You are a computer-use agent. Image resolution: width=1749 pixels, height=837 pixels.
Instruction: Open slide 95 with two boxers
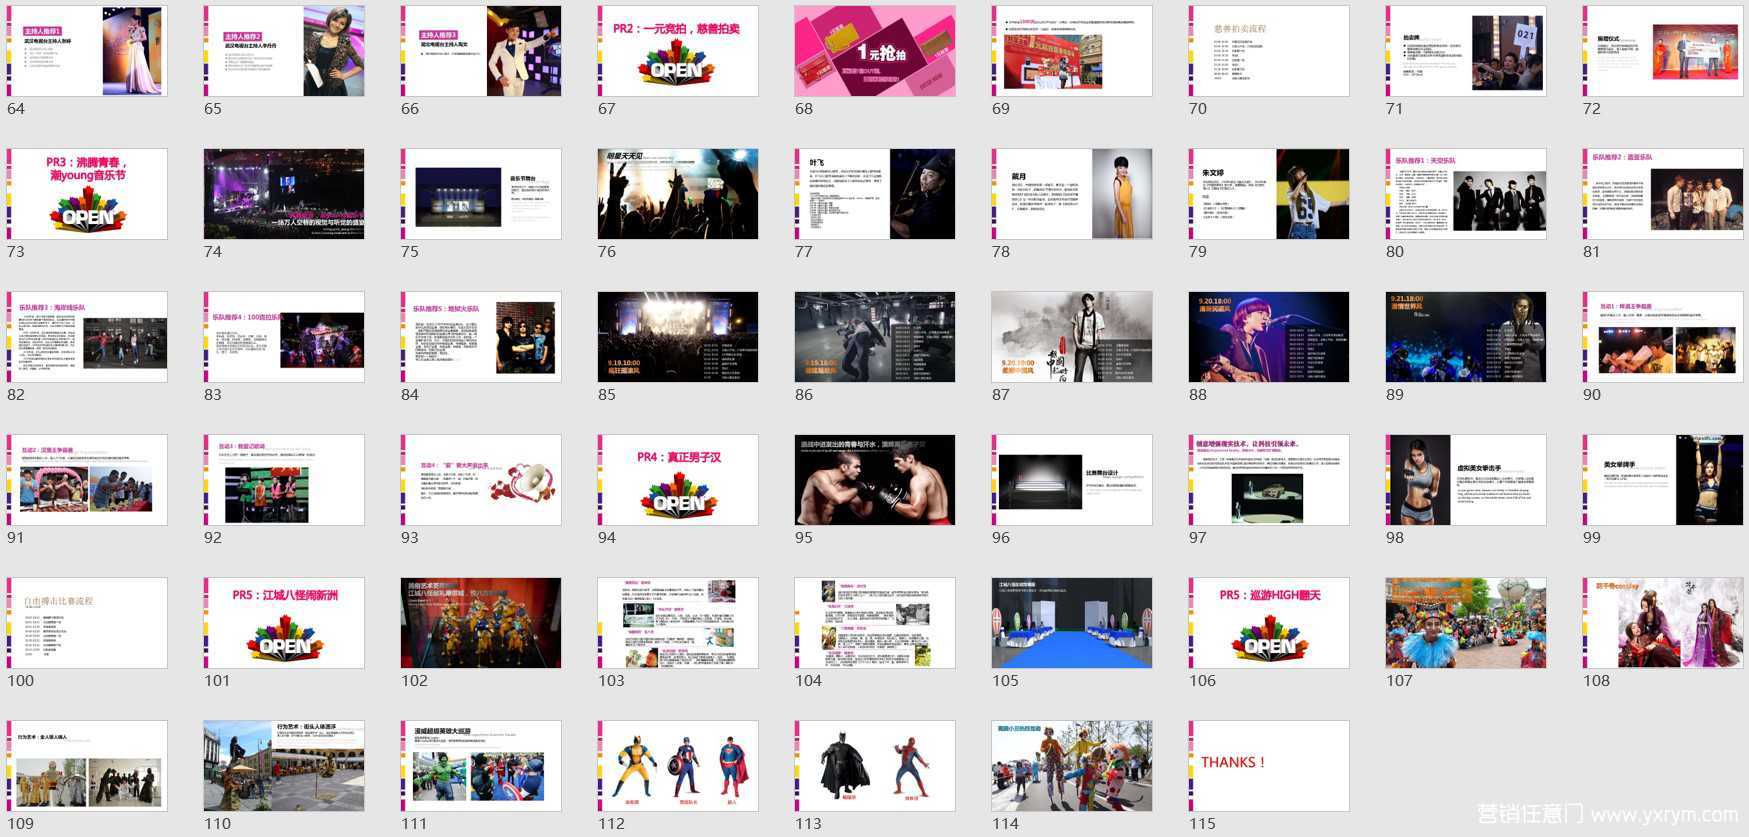875,480
